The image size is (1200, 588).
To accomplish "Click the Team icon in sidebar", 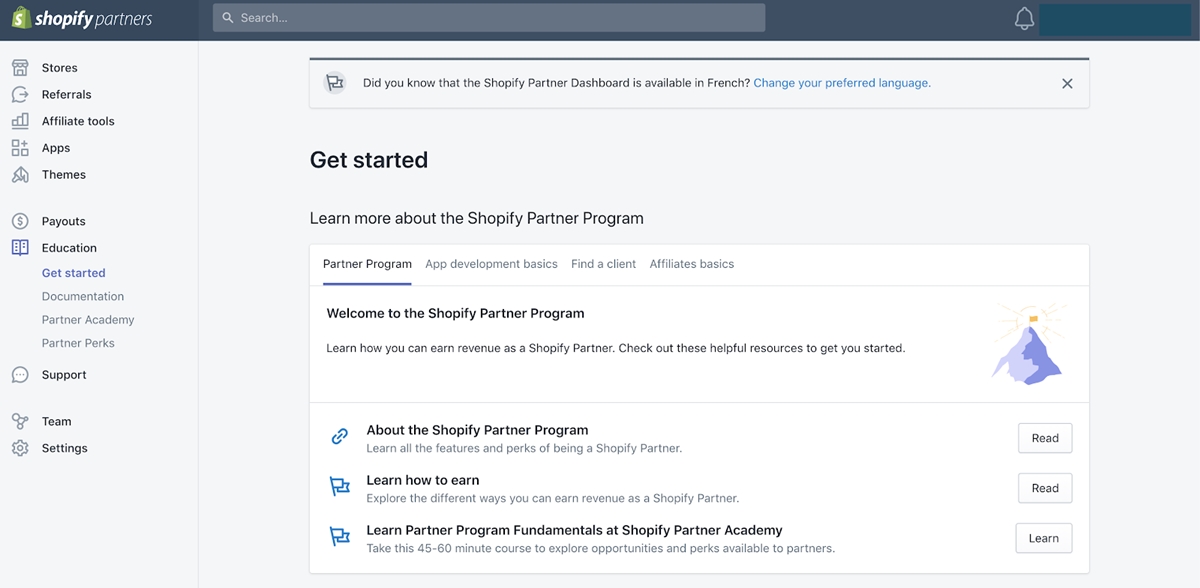I will (x=20, y=421).
